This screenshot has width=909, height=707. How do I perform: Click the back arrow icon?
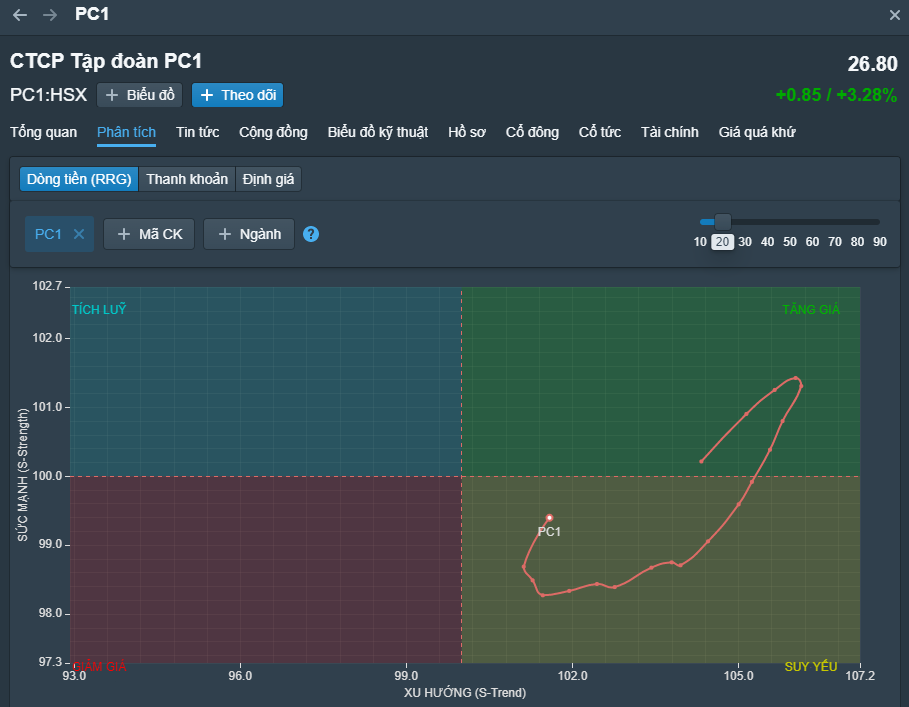point(20,15)
